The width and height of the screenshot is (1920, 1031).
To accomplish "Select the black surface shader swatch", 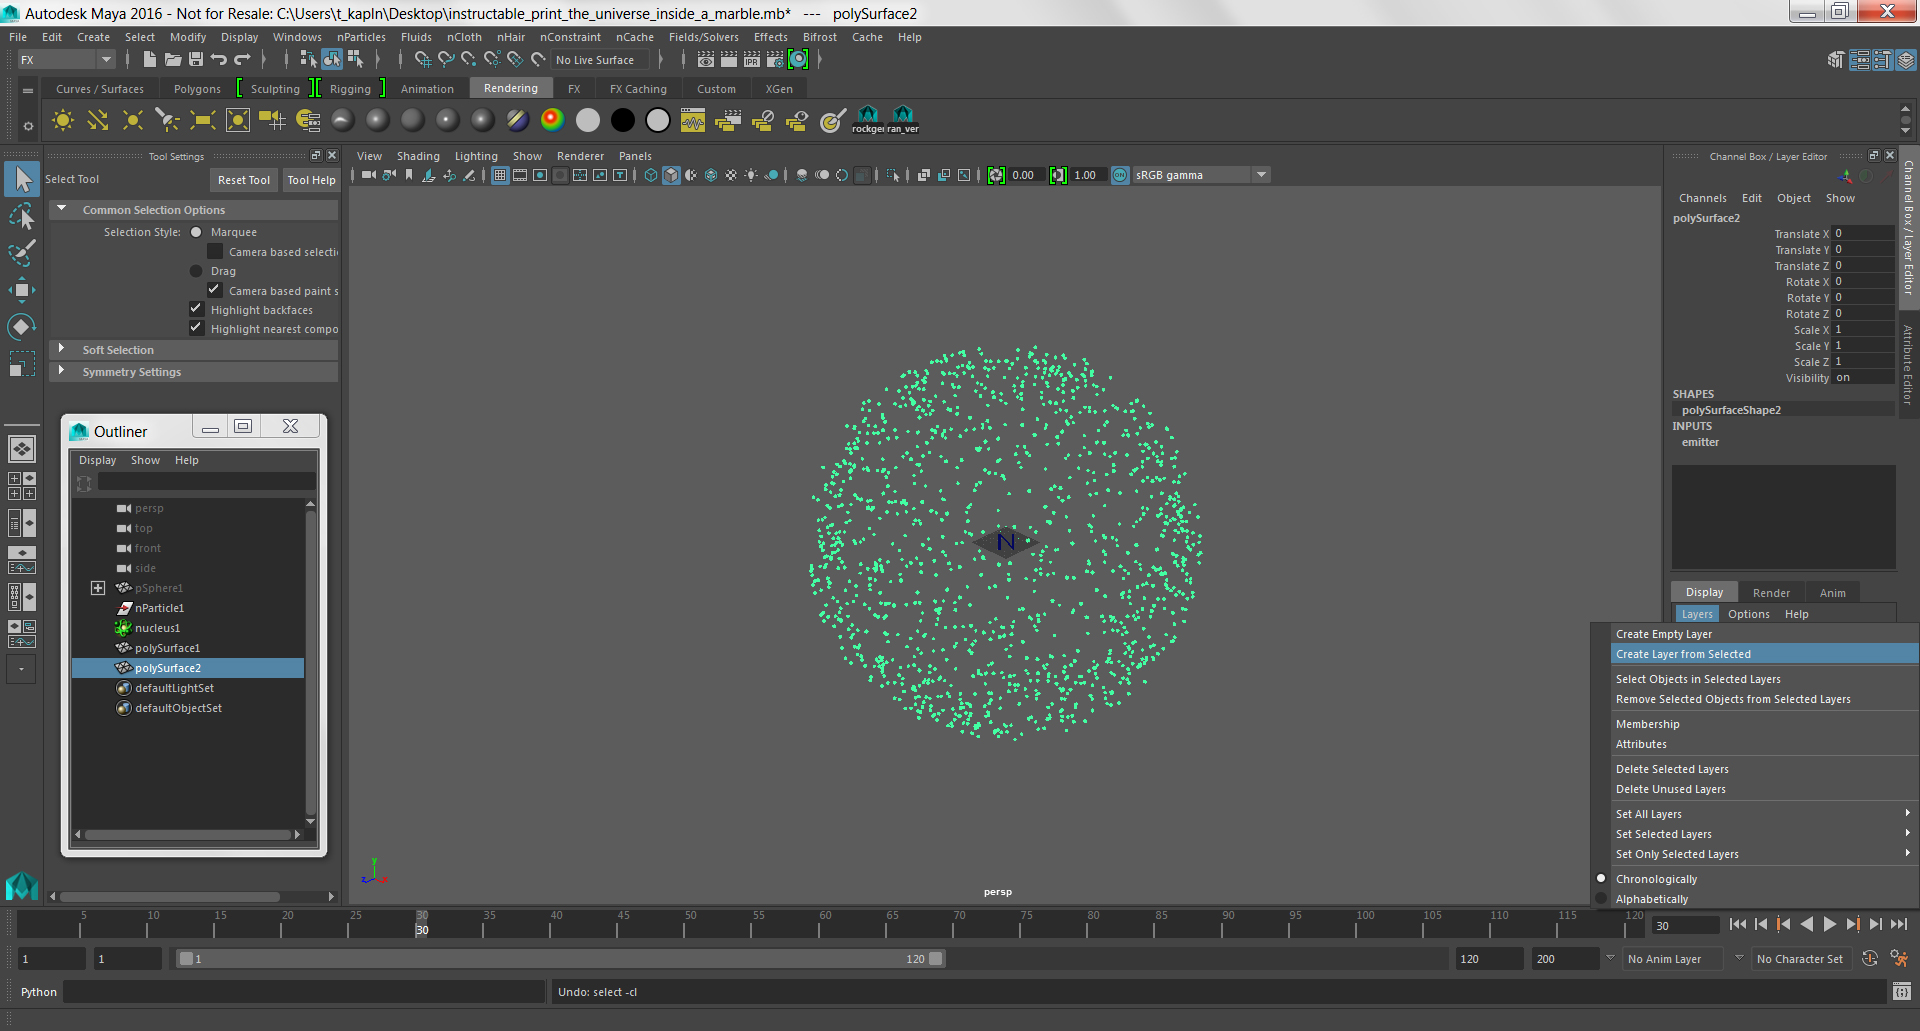I will coord(623,120).
